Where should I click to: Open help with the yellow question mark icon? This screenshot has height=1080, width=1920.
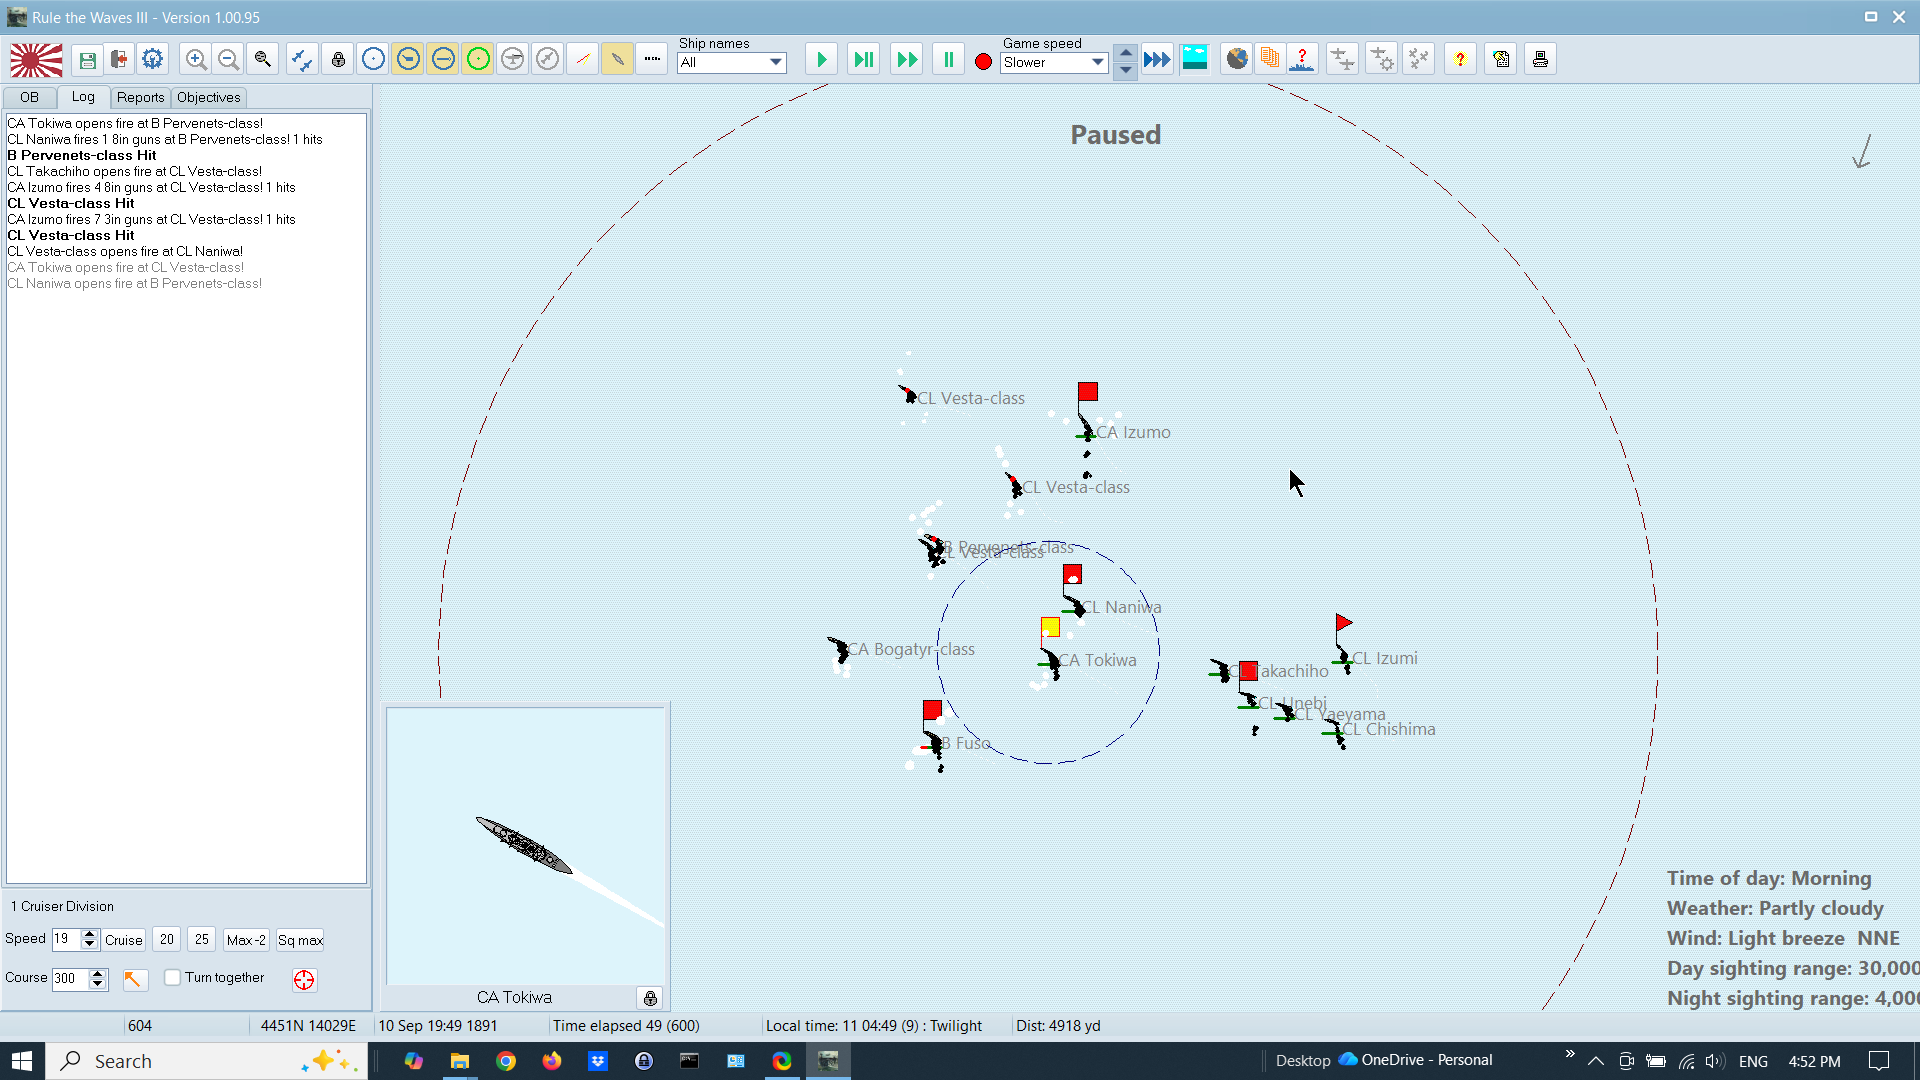click(1460, 60)
